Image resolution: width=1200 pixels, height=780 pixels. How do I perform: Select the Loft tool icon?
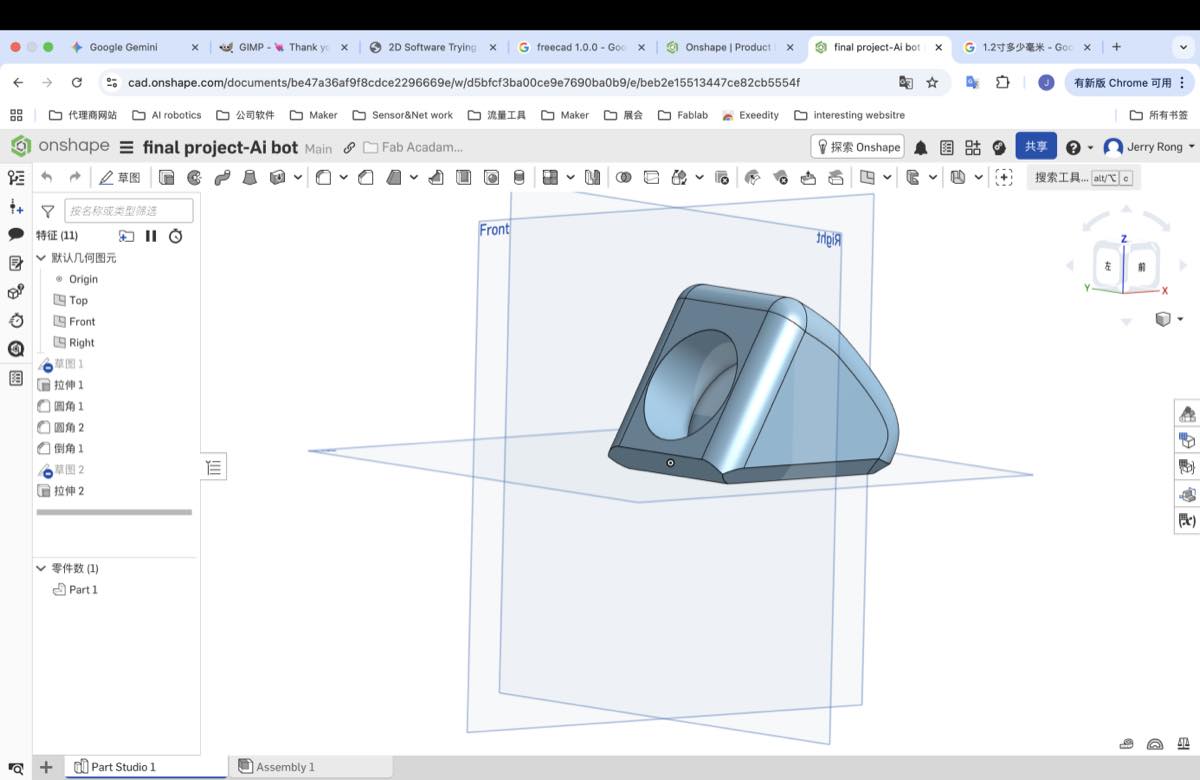(249, 178)
